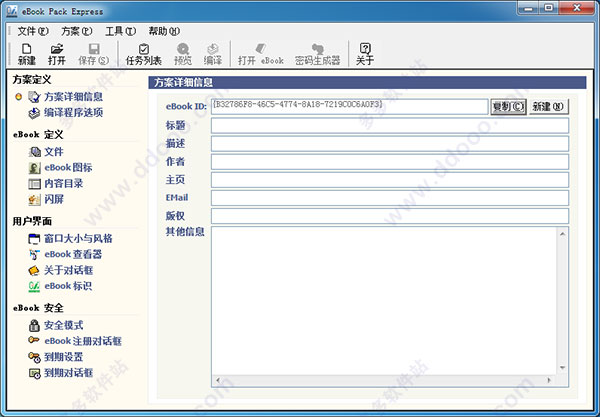
Task: Click the 其他信息 horizontal scrollbar left arrow
Action: click(218, 380)
